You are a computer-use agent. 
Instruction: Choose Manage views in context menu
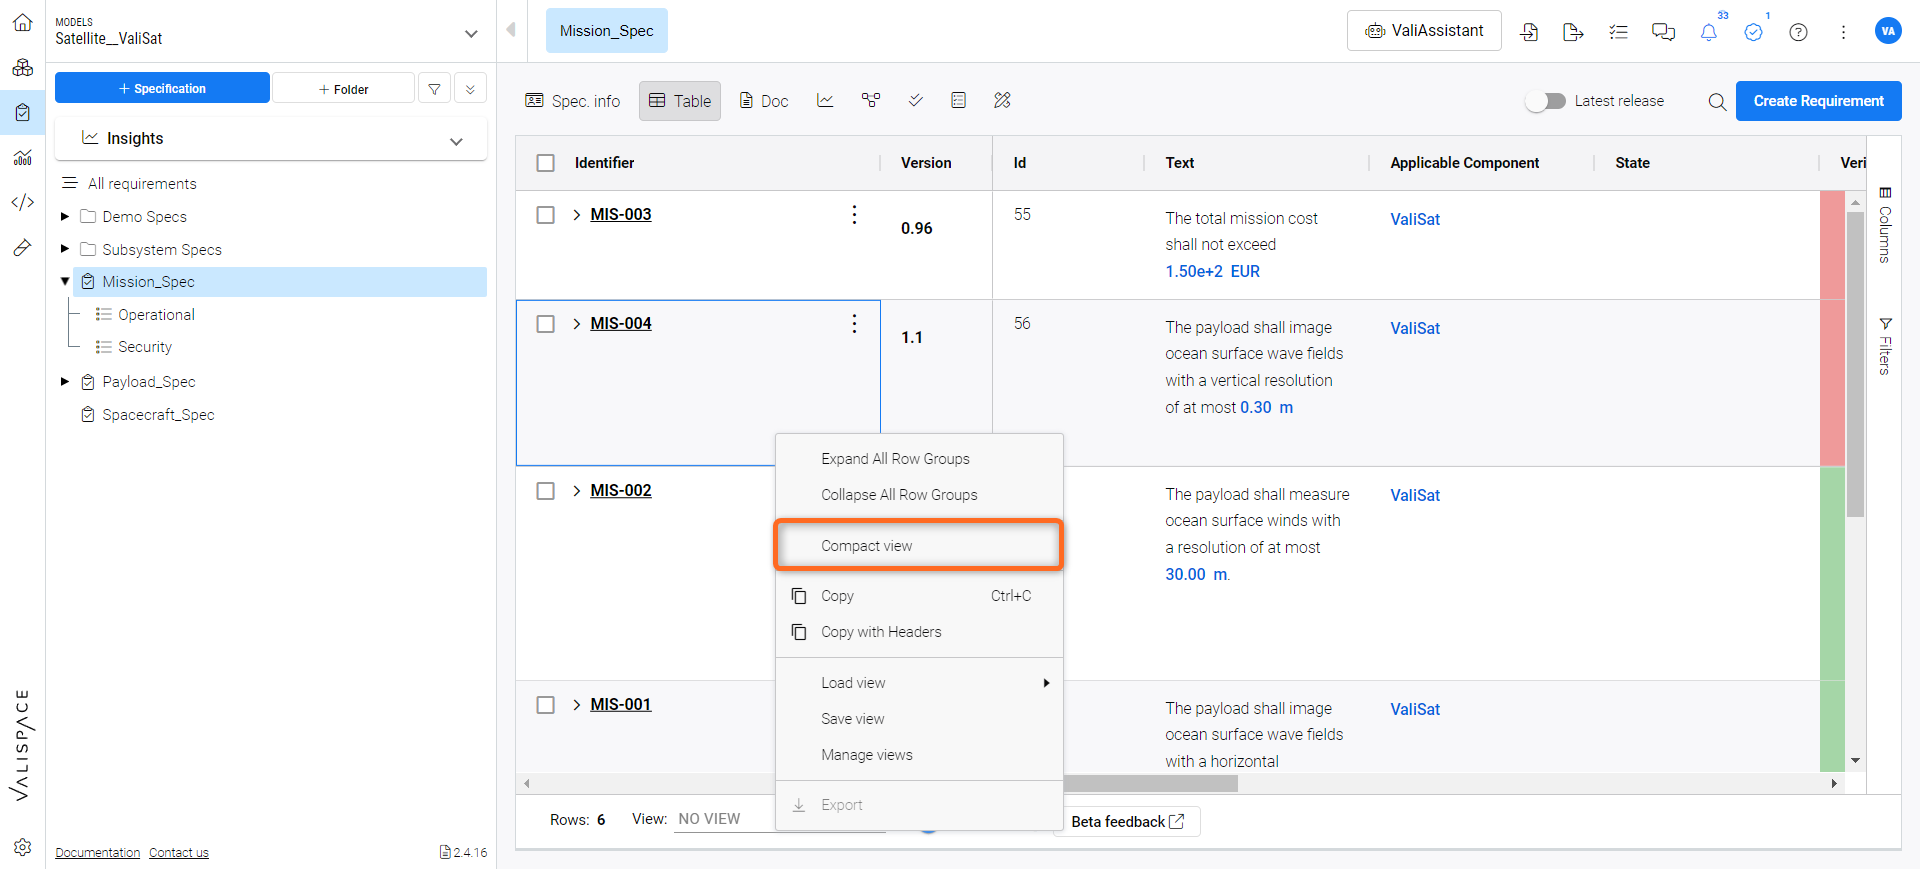click(918, 754)
